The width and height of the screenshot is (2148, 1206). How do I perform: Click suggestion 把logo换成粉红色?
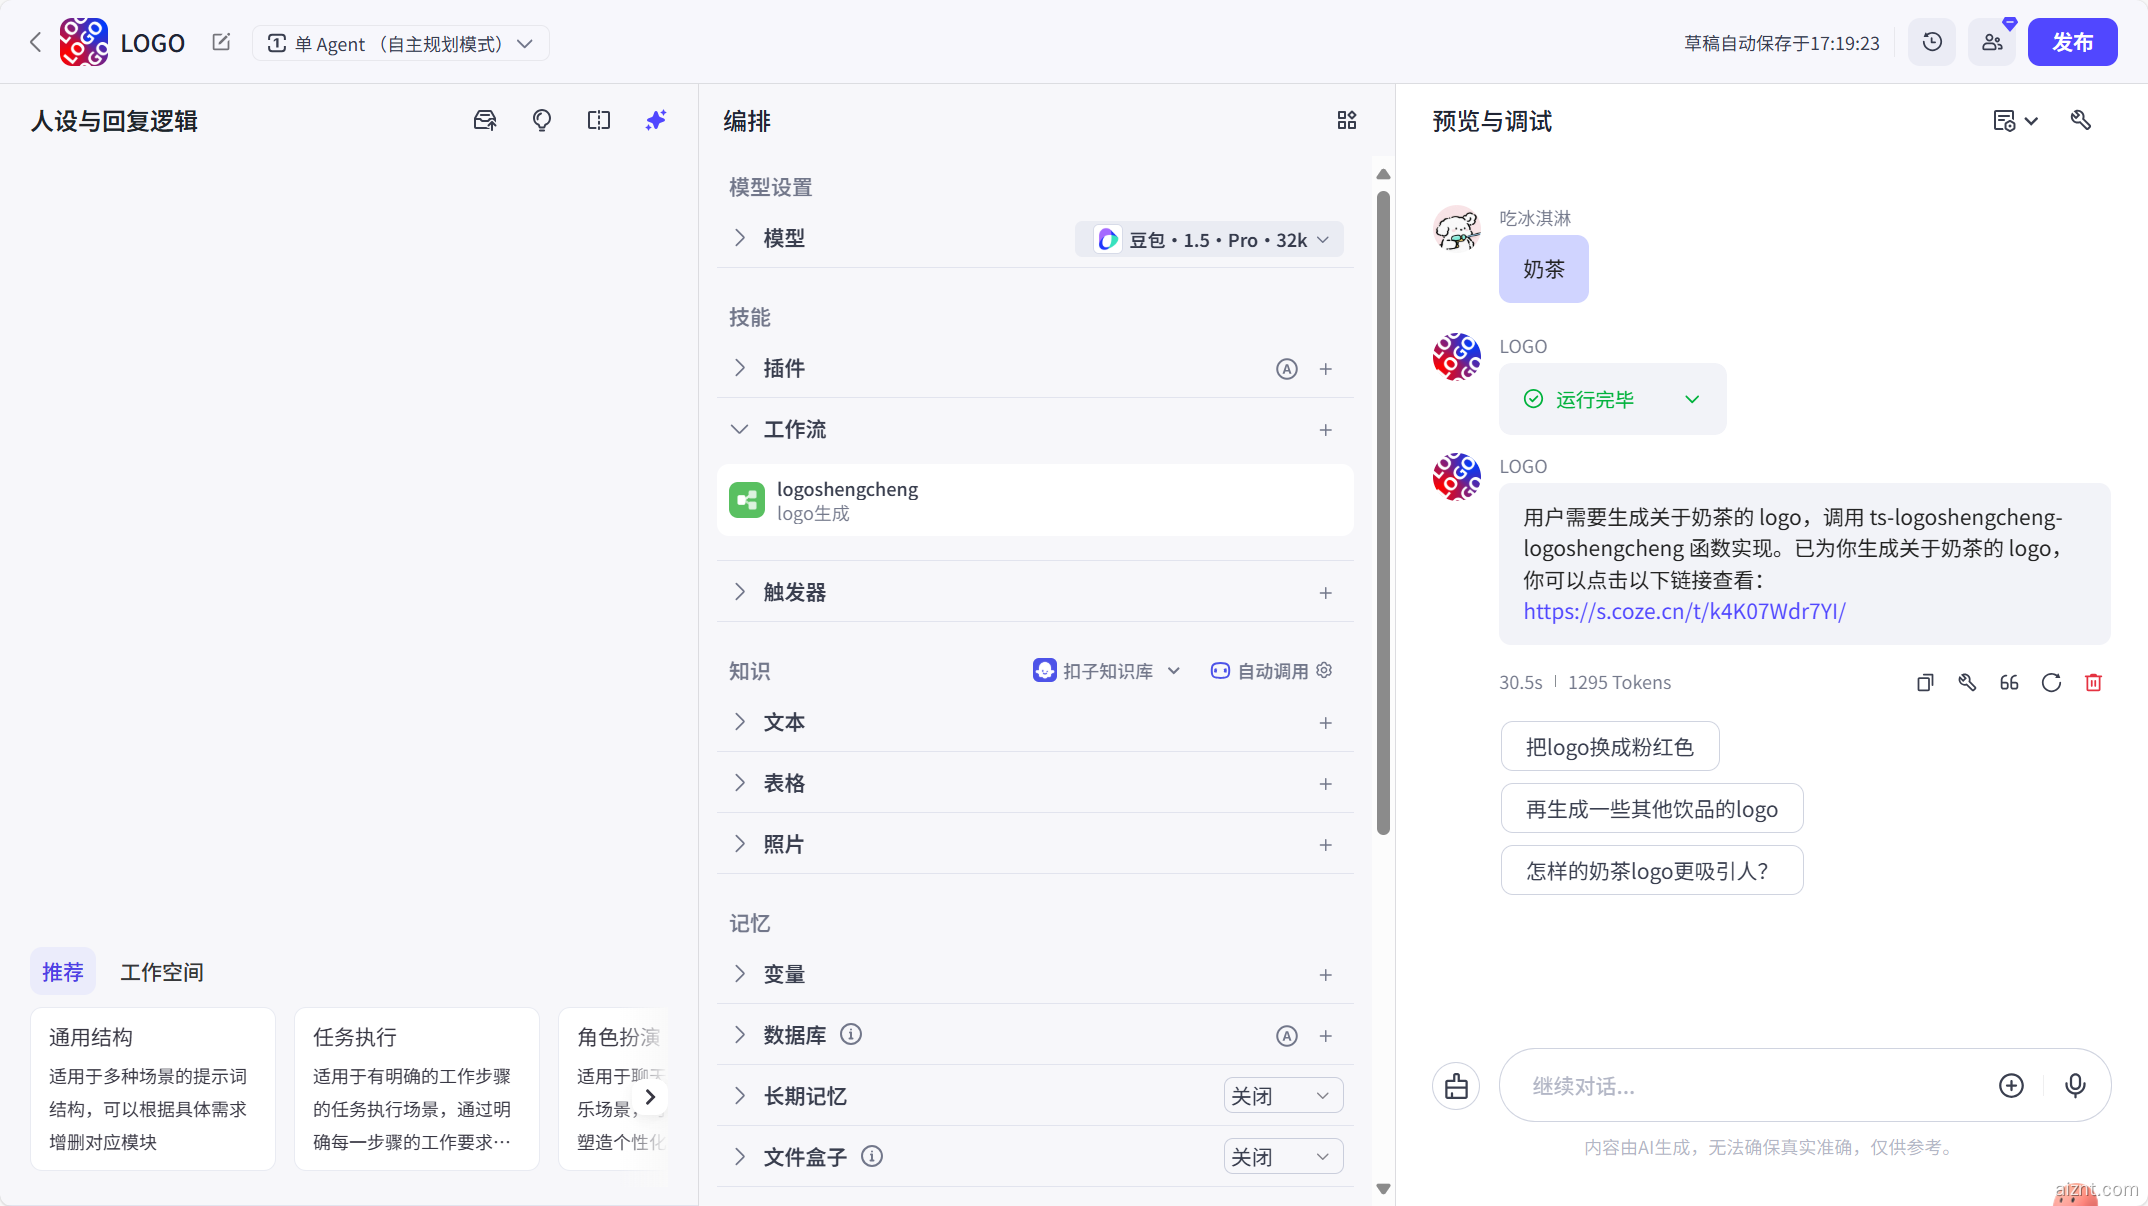point(1610,747)
